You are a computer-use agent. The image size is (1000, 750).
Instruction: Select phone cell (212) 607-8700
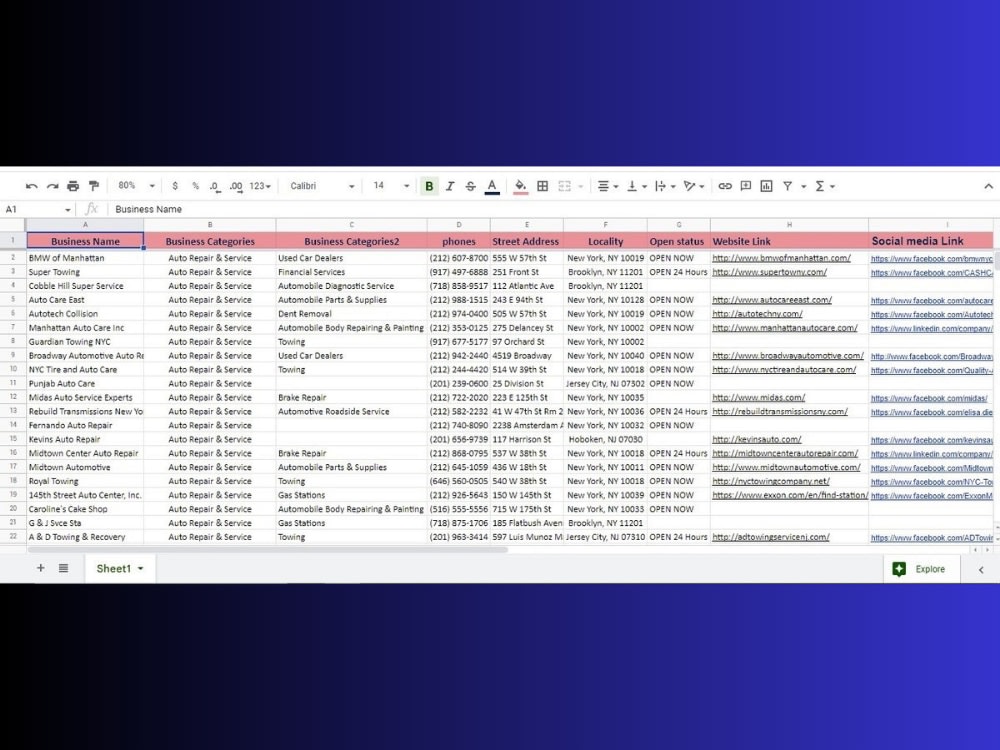[x=459, y=258]
